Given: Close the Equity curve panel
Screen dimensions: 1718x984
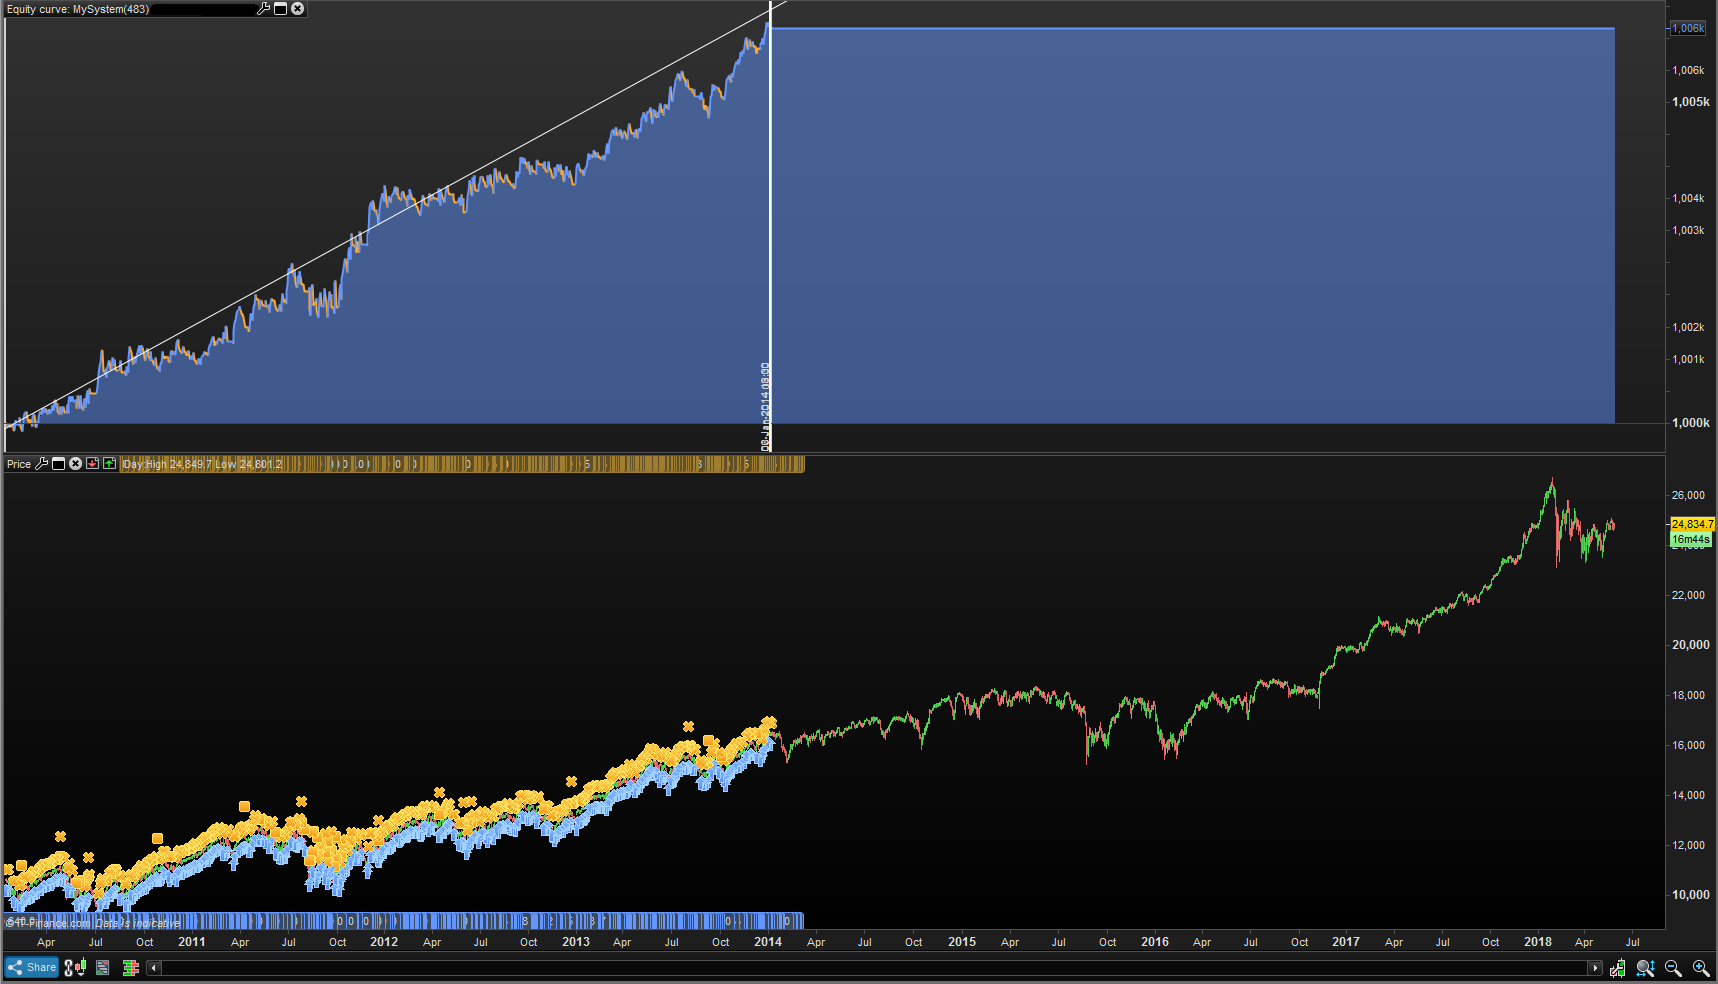Looking at the screenshot, I should [x=298, y=9].
